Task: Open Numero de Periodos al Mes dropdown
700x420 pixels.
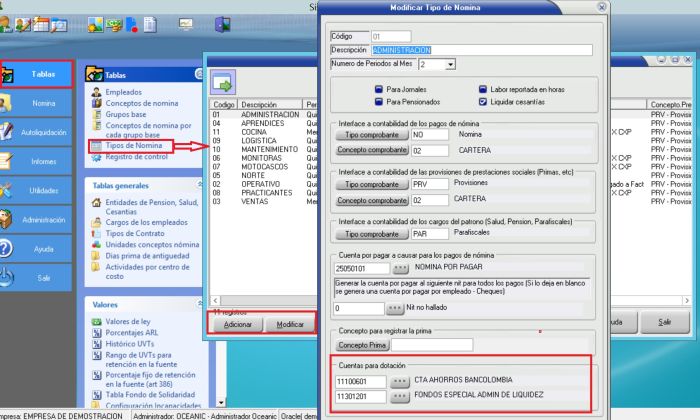Action: pyautogui.click(x=451, y=64)
